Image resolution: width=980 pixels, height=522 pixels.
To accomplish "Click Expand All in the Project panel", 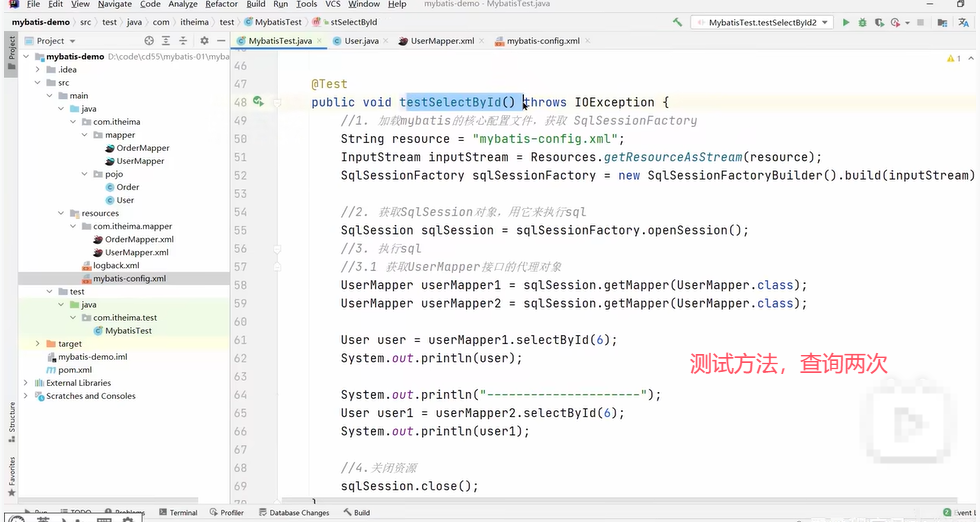I will (x=166, y=41).
